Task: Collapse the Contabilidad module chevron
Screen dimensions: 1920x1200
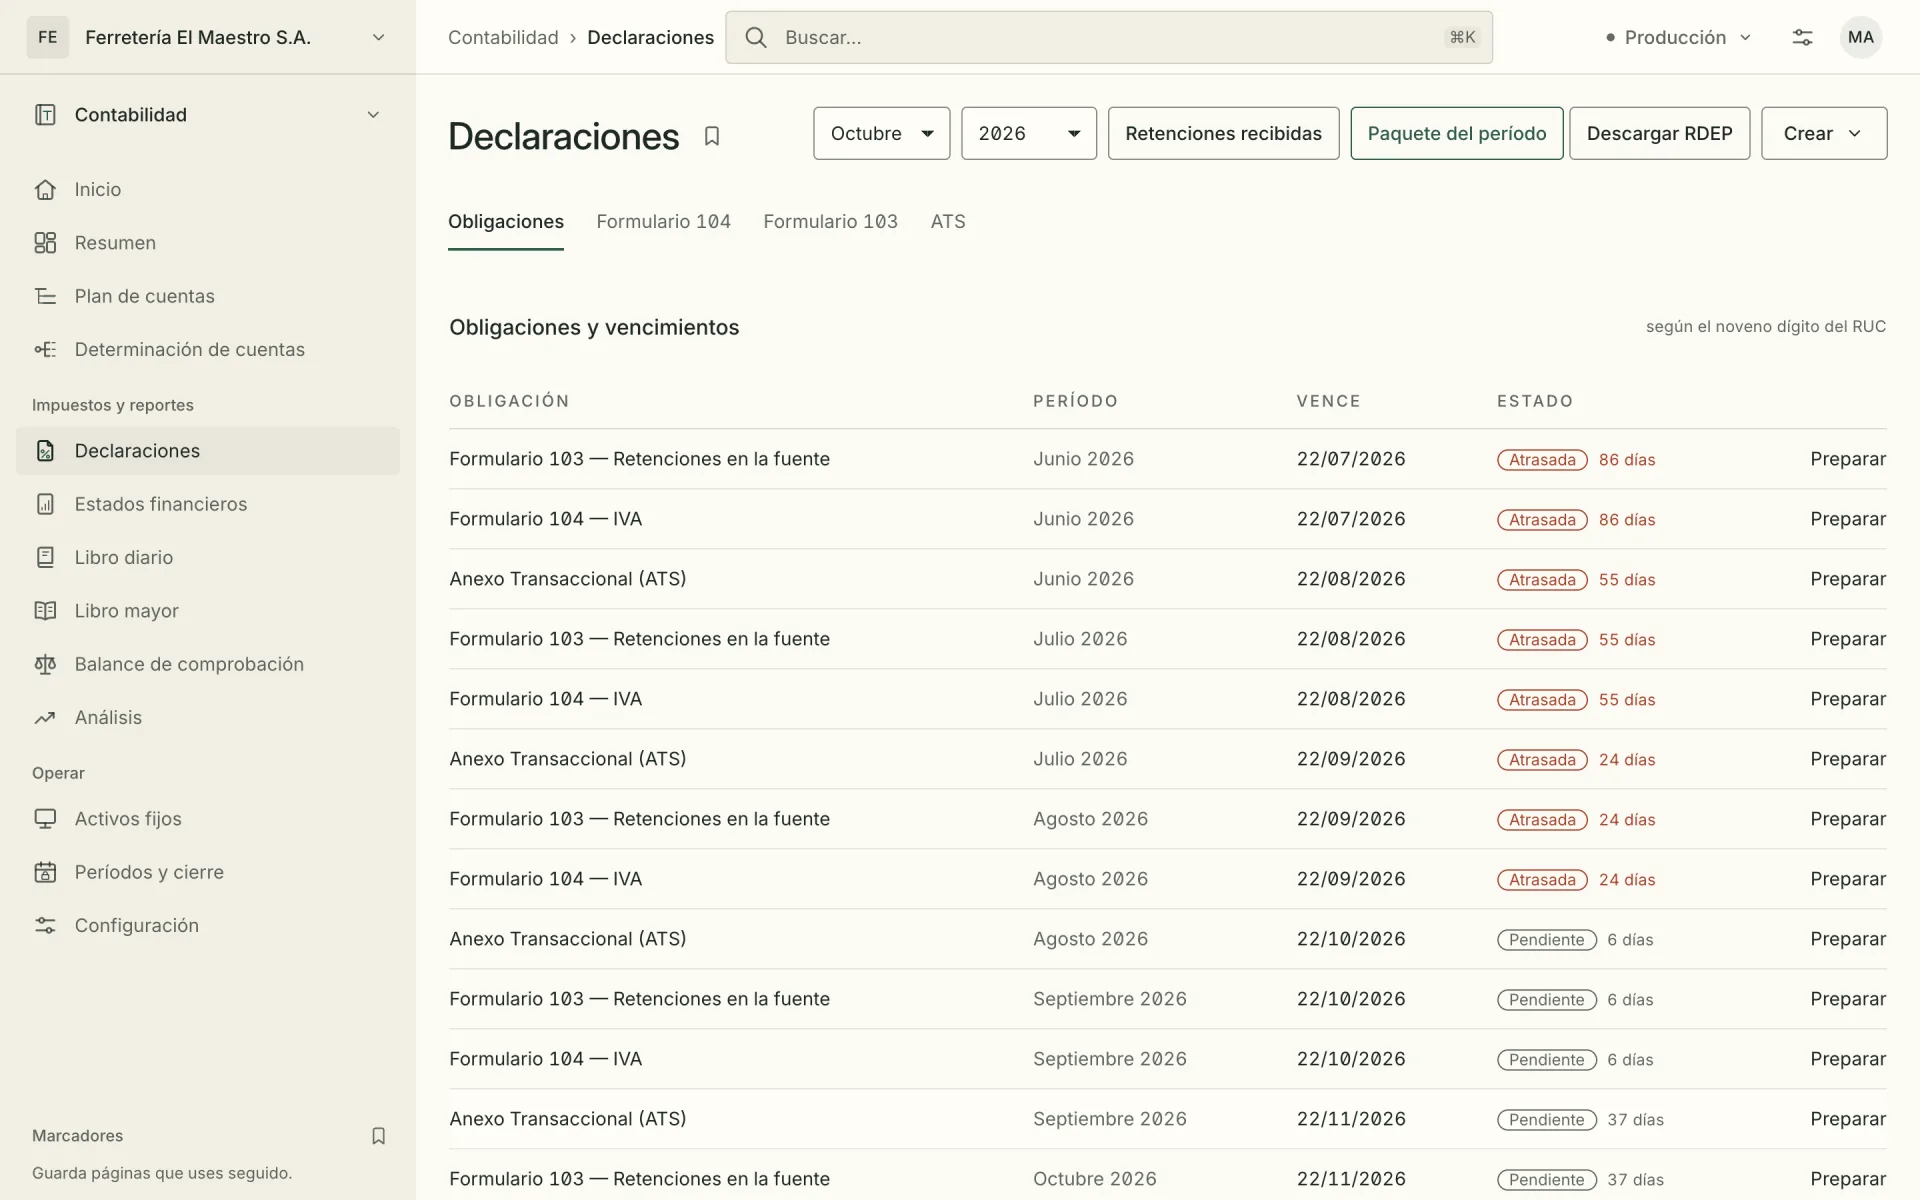Action: tap(373, 115)
